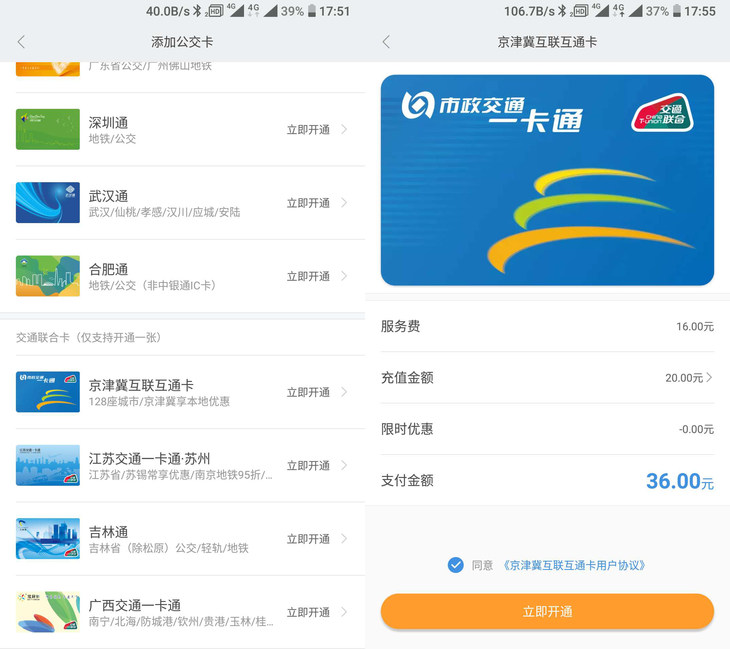Tap the orange 立即开通 button

(548, 611)
